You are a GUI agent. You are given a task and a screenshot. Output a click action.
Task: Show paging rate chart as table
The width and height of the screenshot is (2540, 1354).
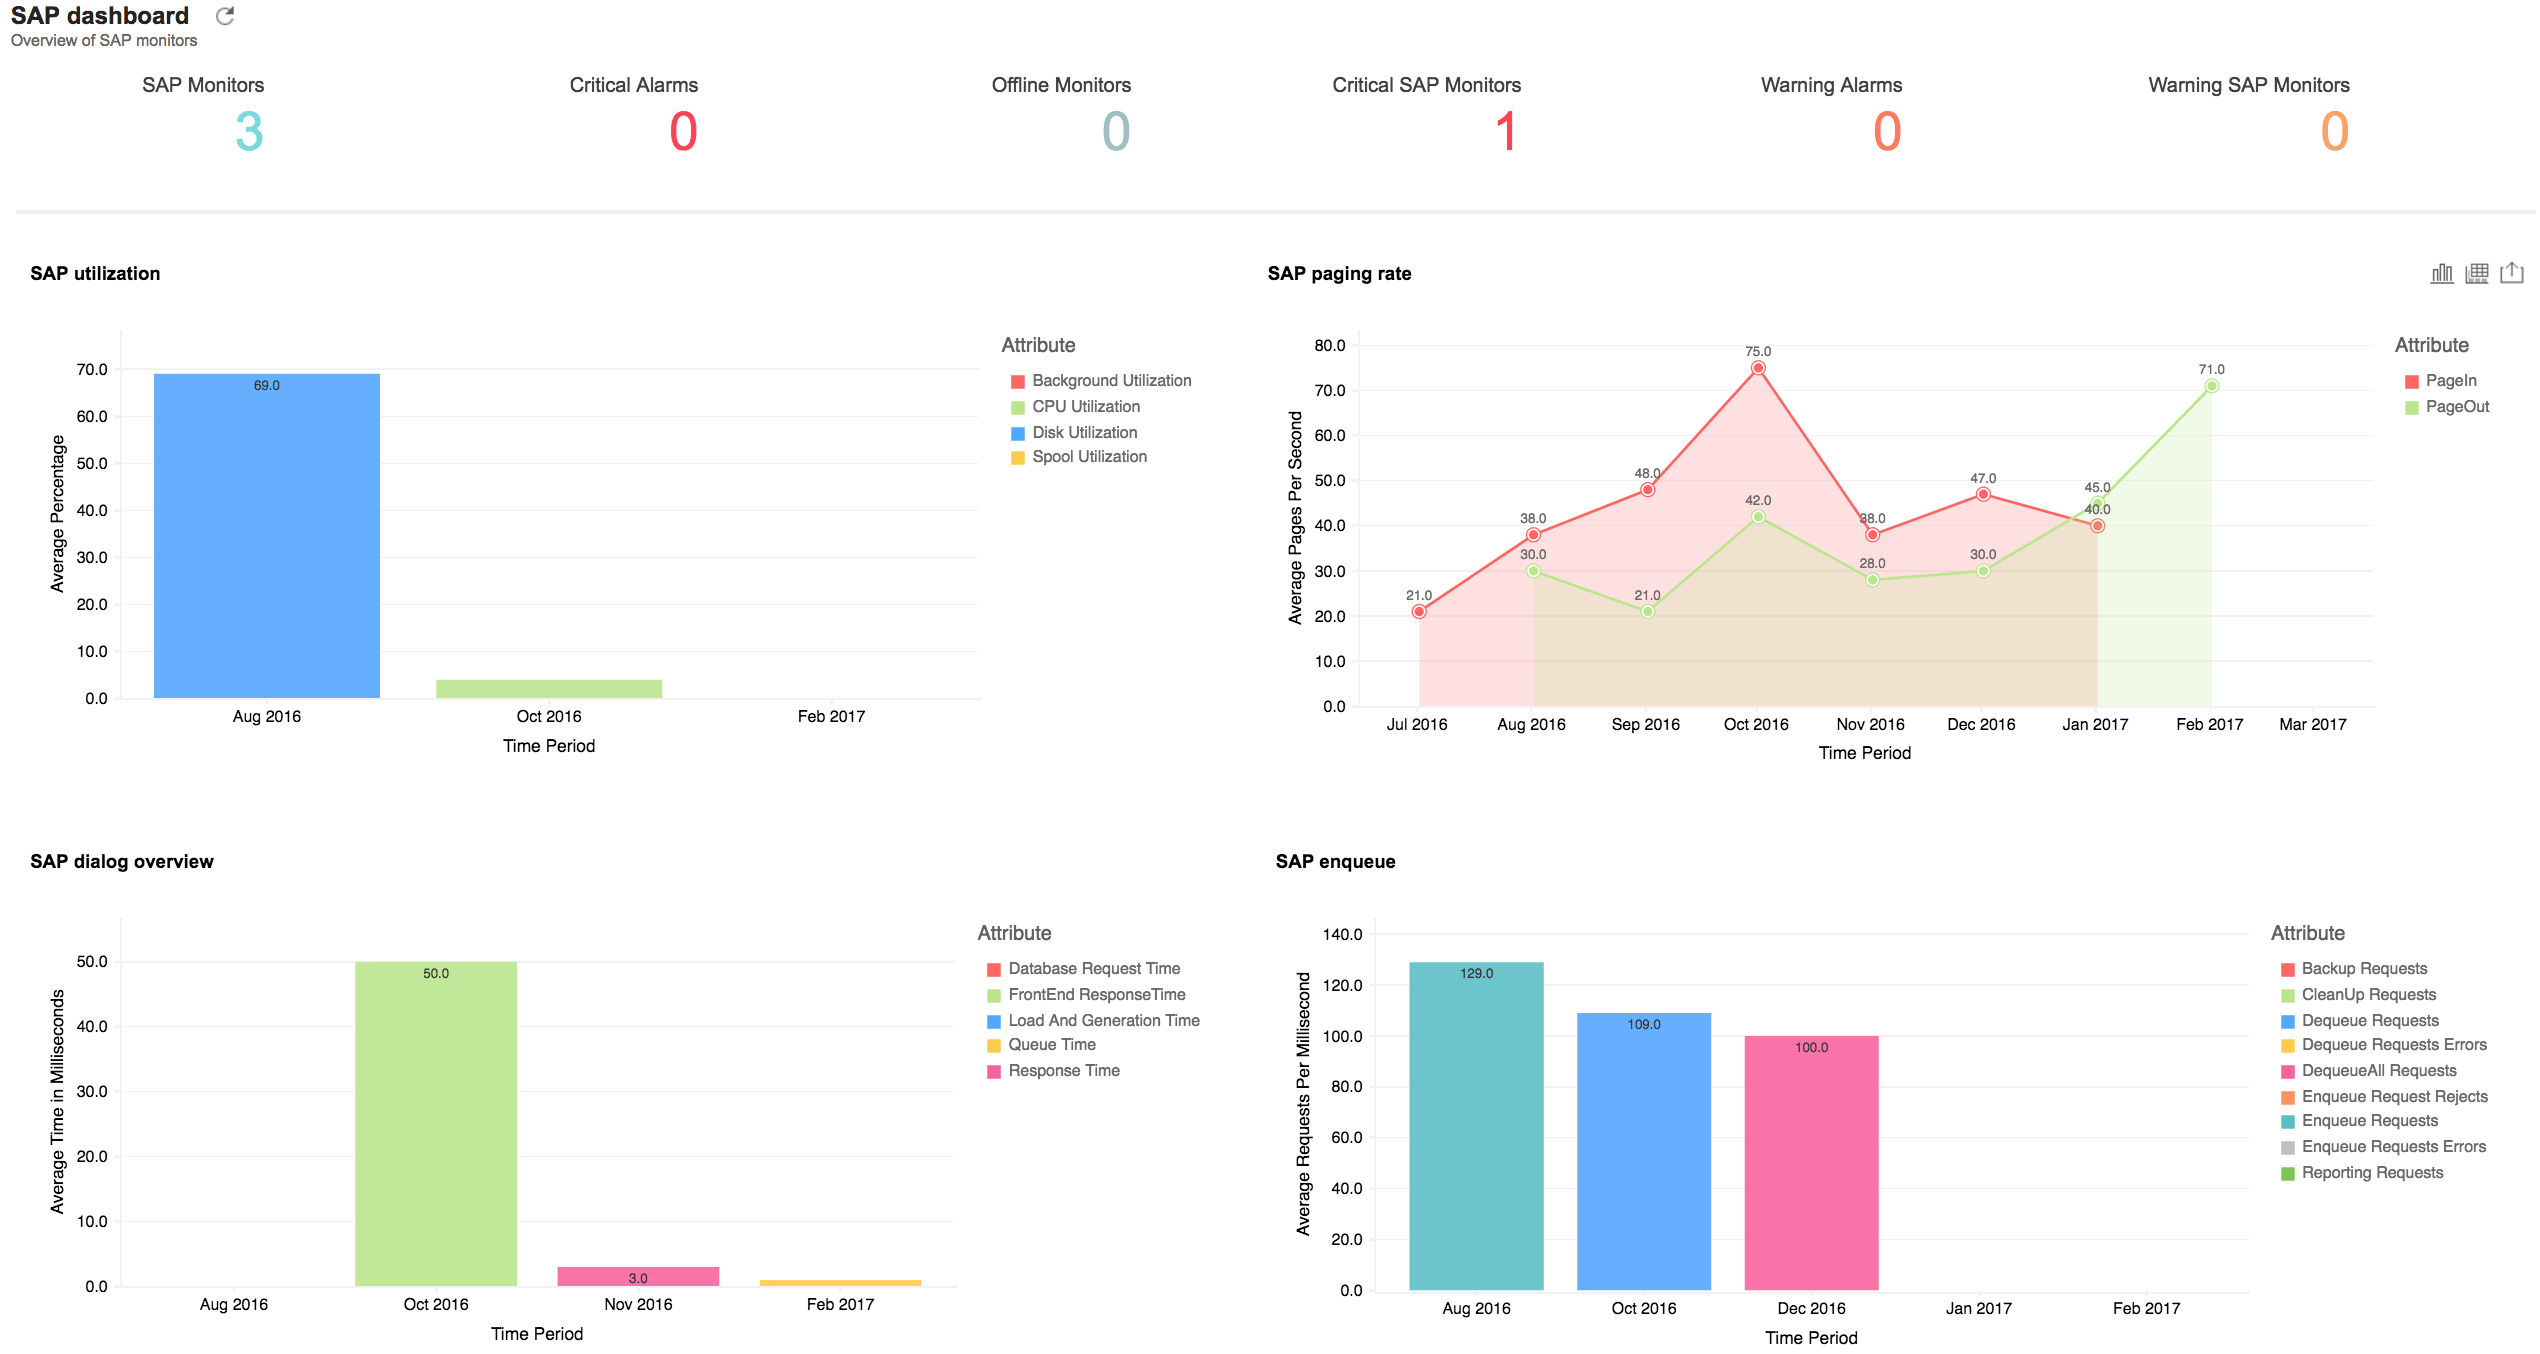pos(2477,273)
